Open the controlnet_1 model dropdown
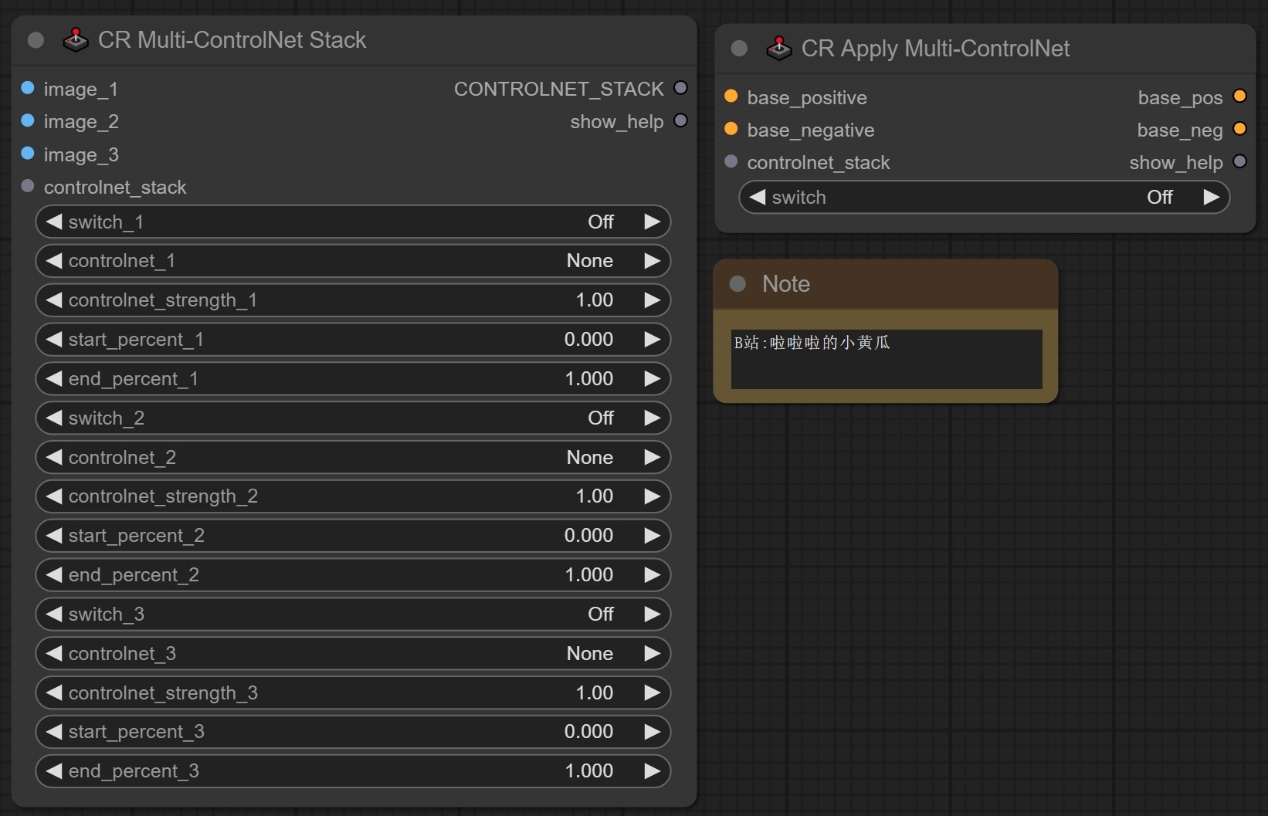The height and width of the screenshot is (816, 1268). (352, 261)
